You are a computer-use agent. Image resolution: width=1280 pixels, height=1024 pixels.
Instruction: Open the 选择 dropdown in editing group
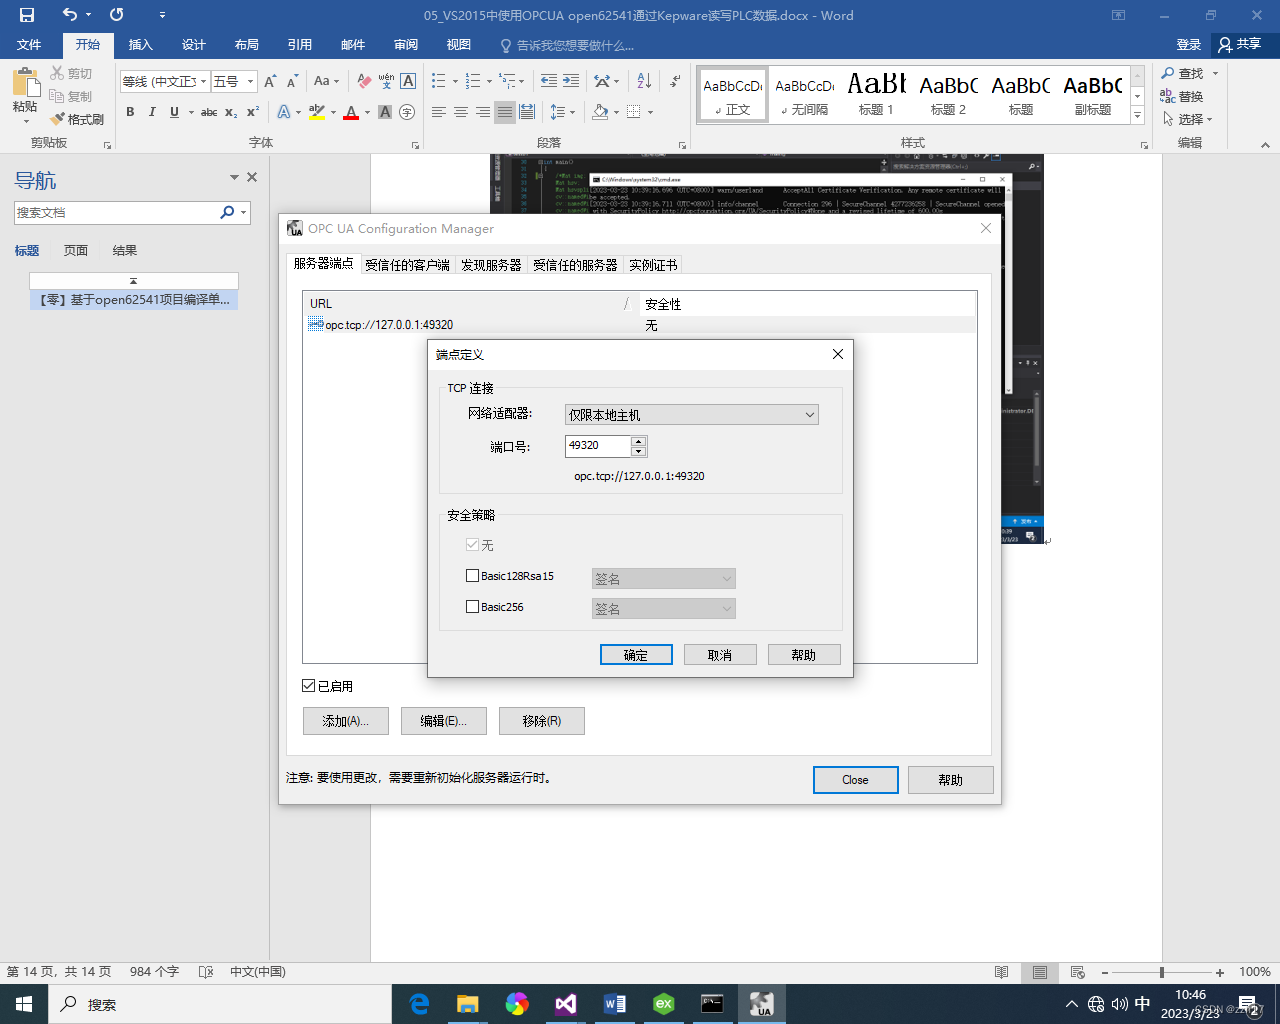(x=1210, y=119)
